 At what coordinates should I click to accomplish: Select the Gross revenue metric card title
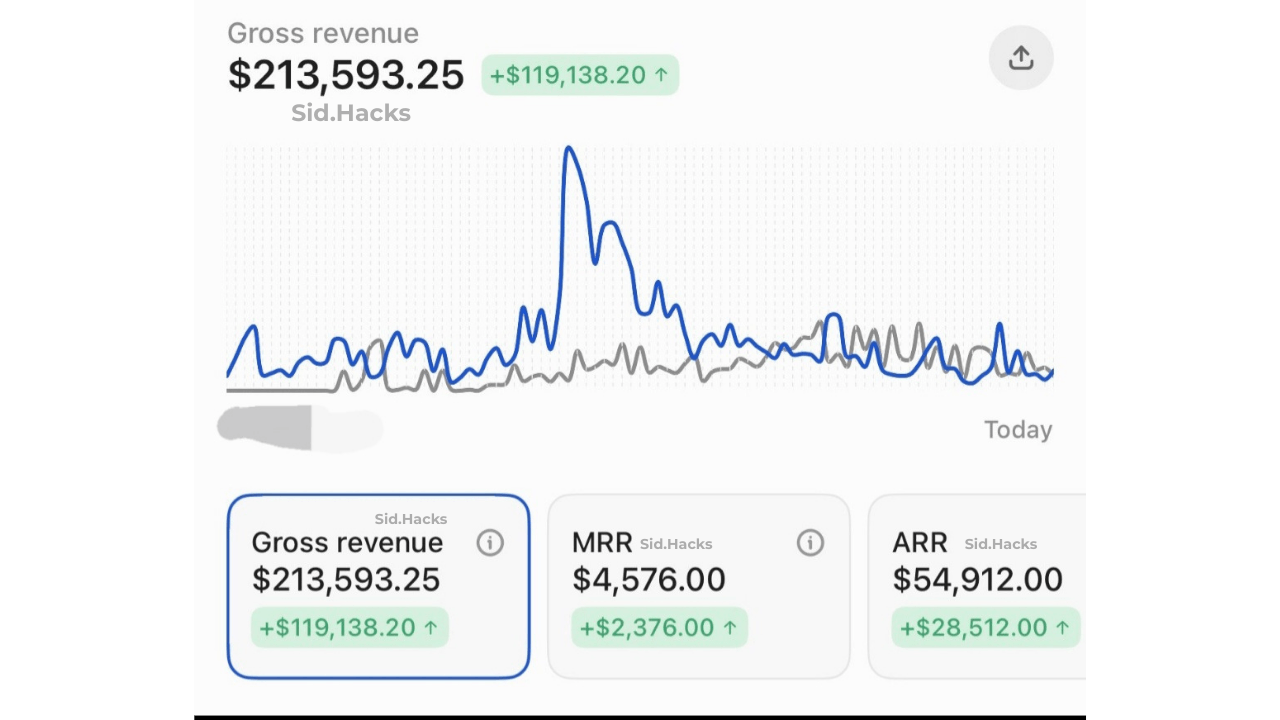347,543
